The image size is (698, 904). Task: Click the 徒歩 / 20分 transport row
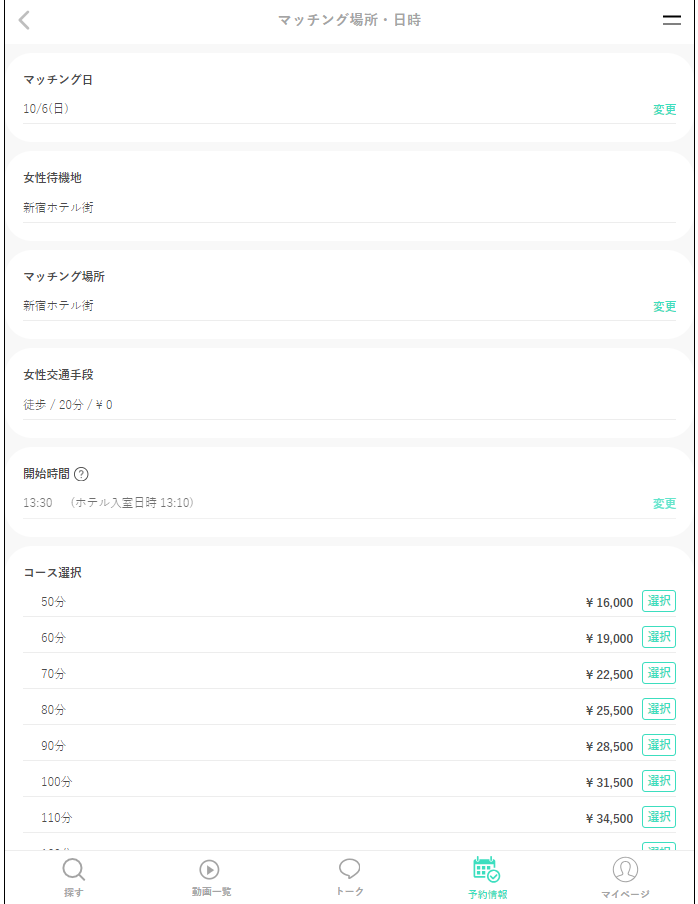68,405
